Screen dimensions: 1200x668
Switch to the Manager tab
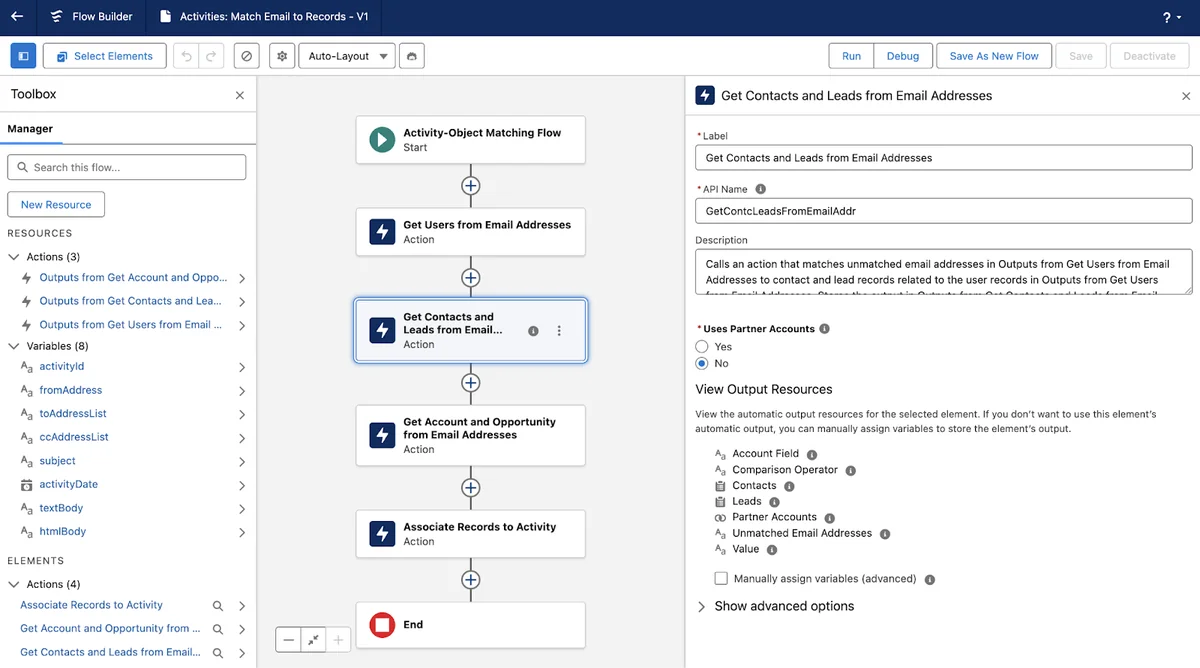pyautogui.click(x=30, y=129)
